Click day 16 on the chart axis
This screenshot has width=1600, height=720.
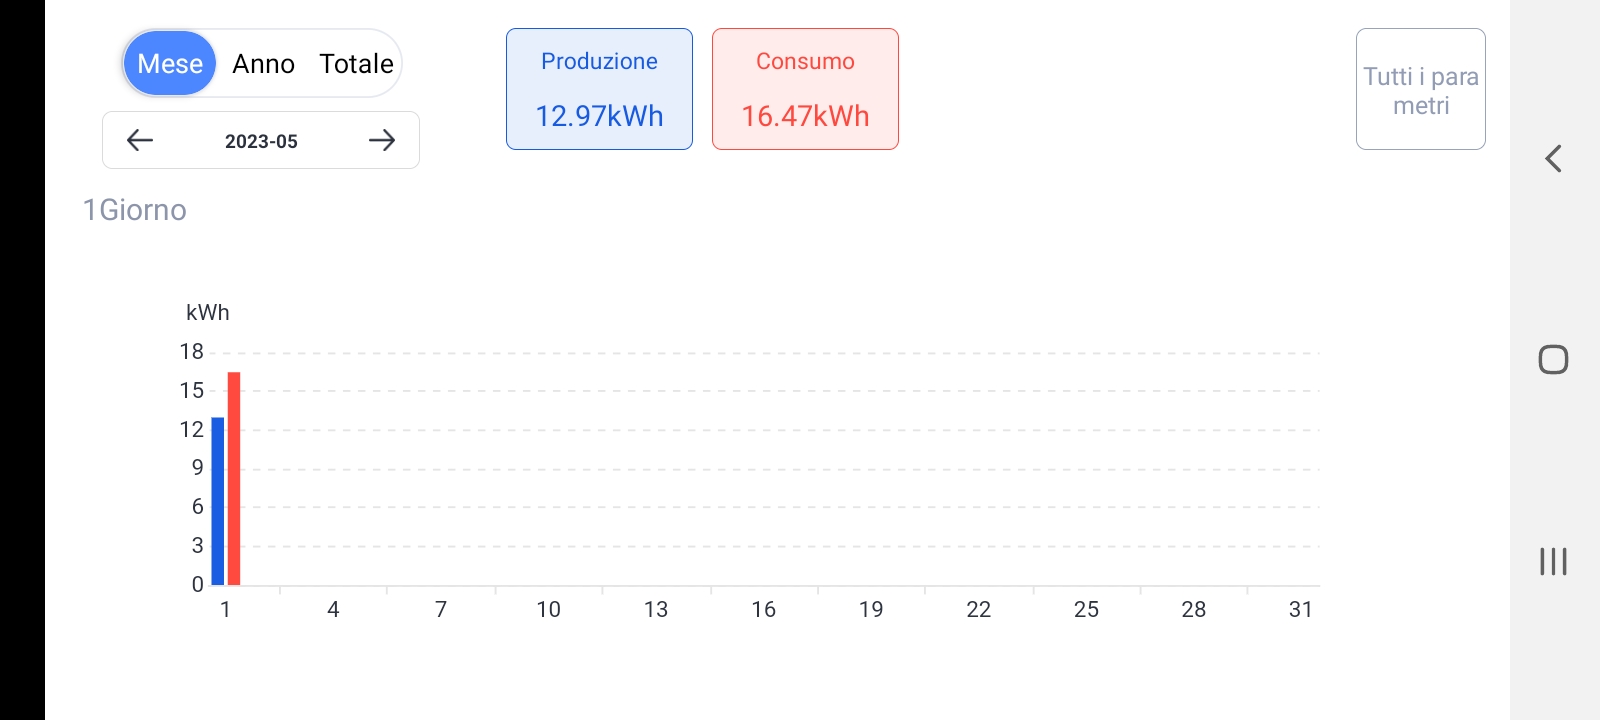point(763,609)
